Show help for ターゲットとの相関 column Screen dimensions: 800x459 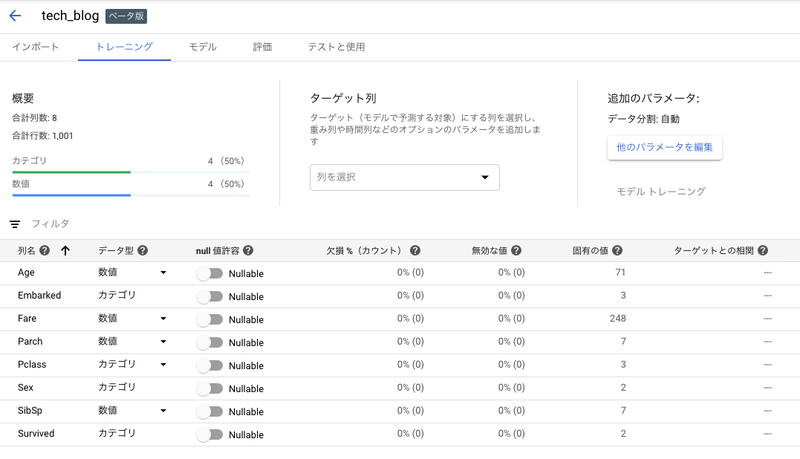coord(763,251)
